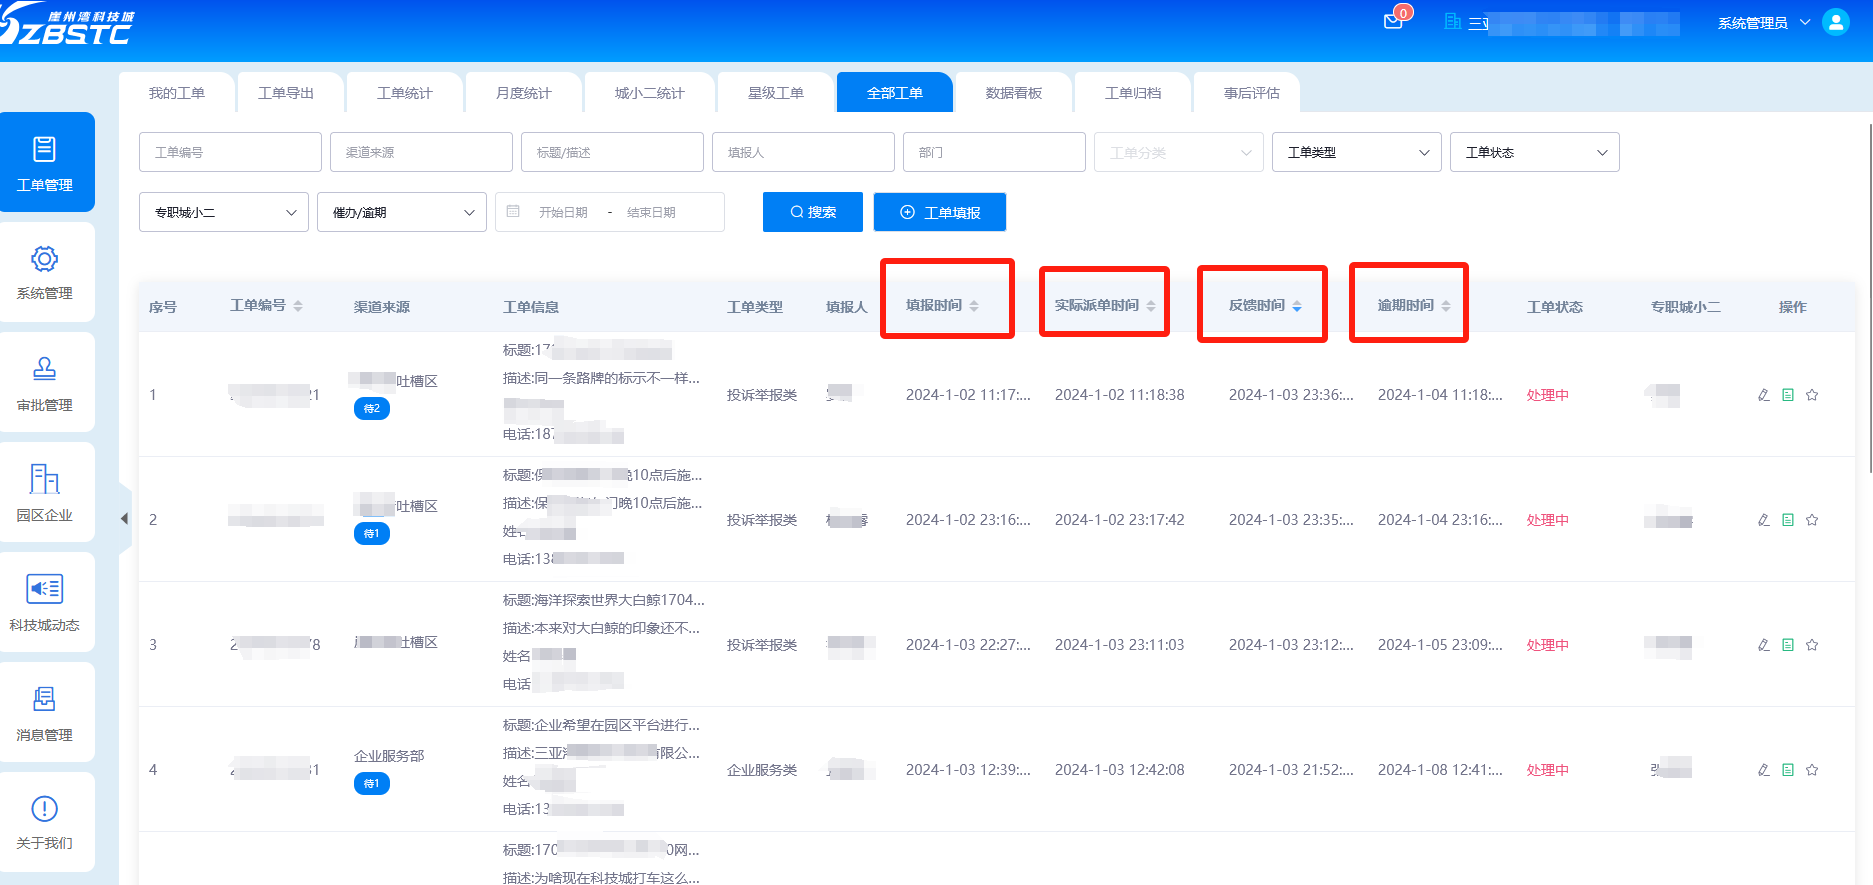Screen dimensions: 1873x885
Task: Open the 工单分类 dropdown
Action: coord(1179,152)
